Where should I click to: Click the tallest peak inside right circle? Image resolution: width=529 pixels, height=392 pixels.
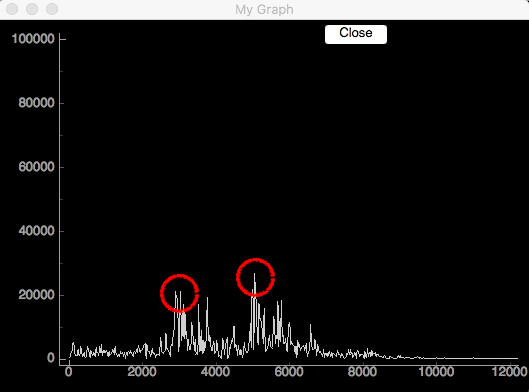(255, 274)
